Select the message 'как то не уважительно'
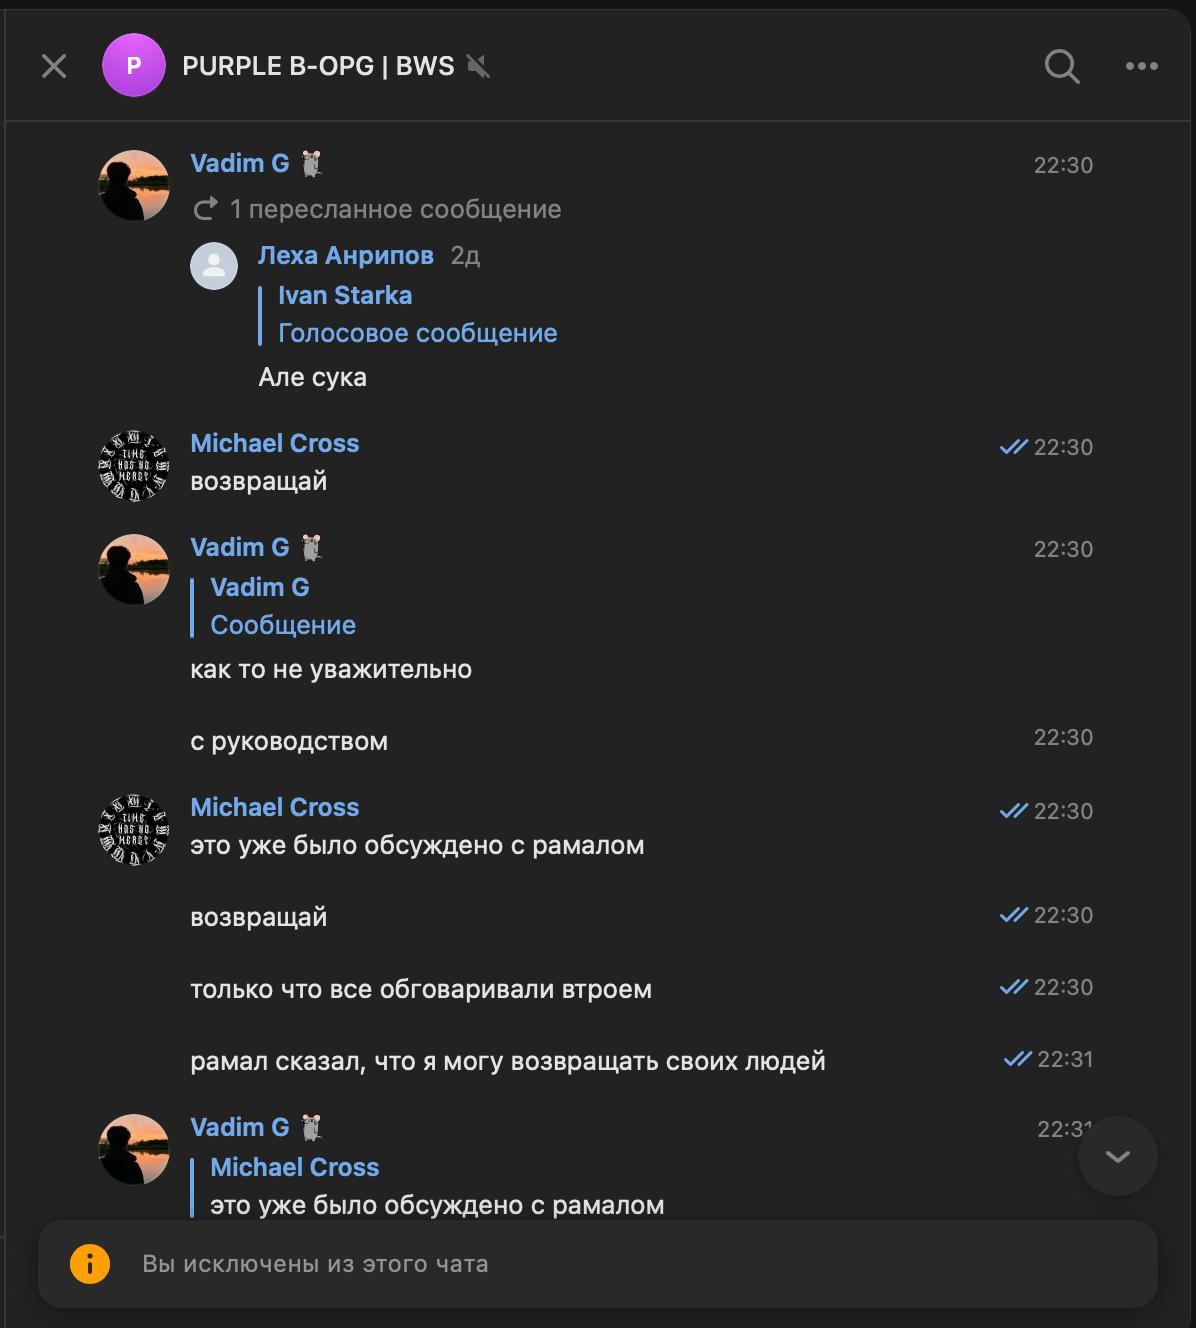Screen dimensions: 1196x1328 331,669
